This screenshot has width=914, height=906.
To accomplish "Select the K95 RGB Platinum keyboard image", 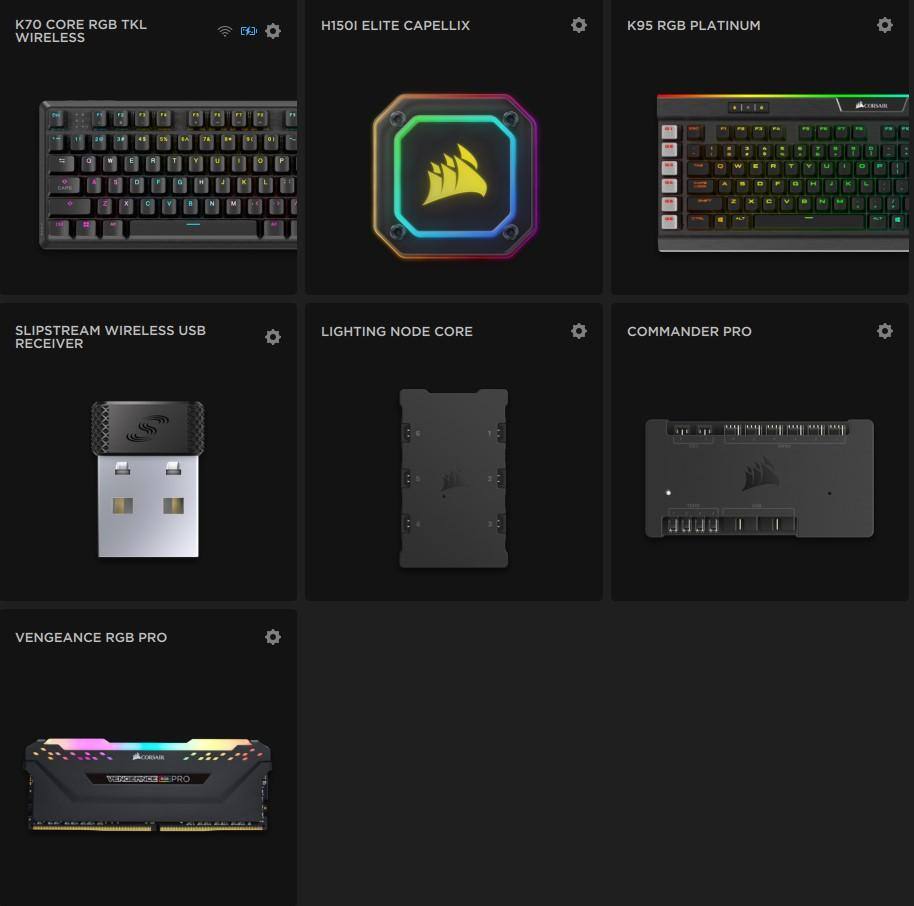I will (x=783, y=173).
